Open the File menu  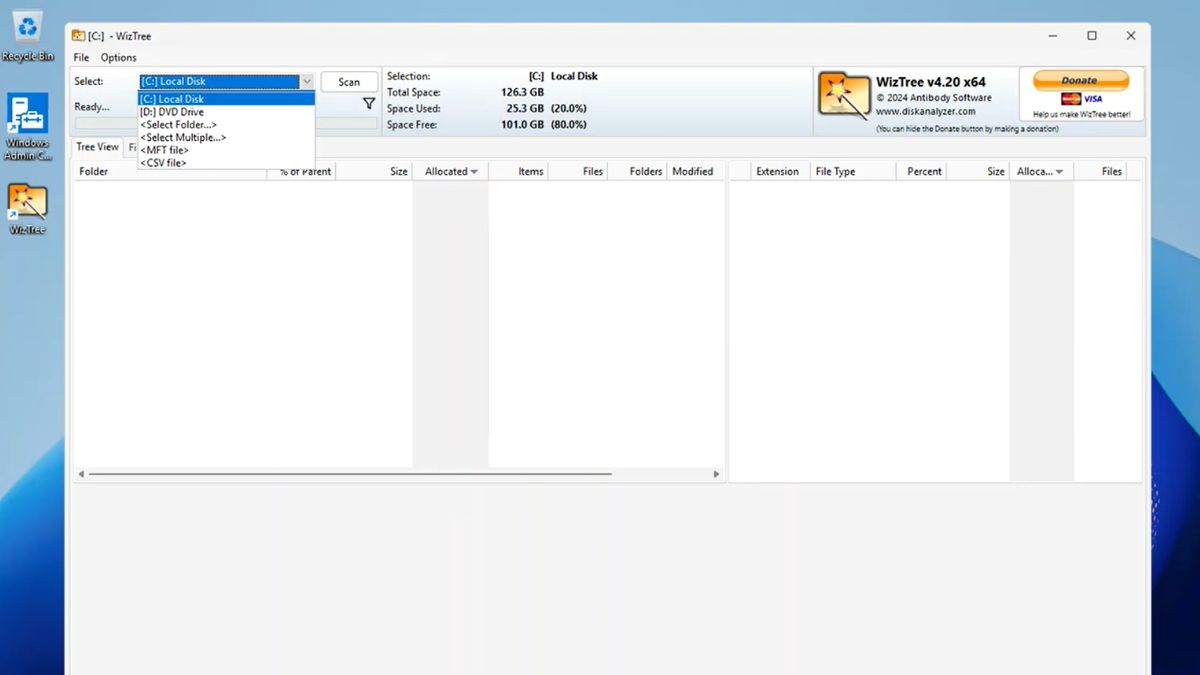click(81, 58)
